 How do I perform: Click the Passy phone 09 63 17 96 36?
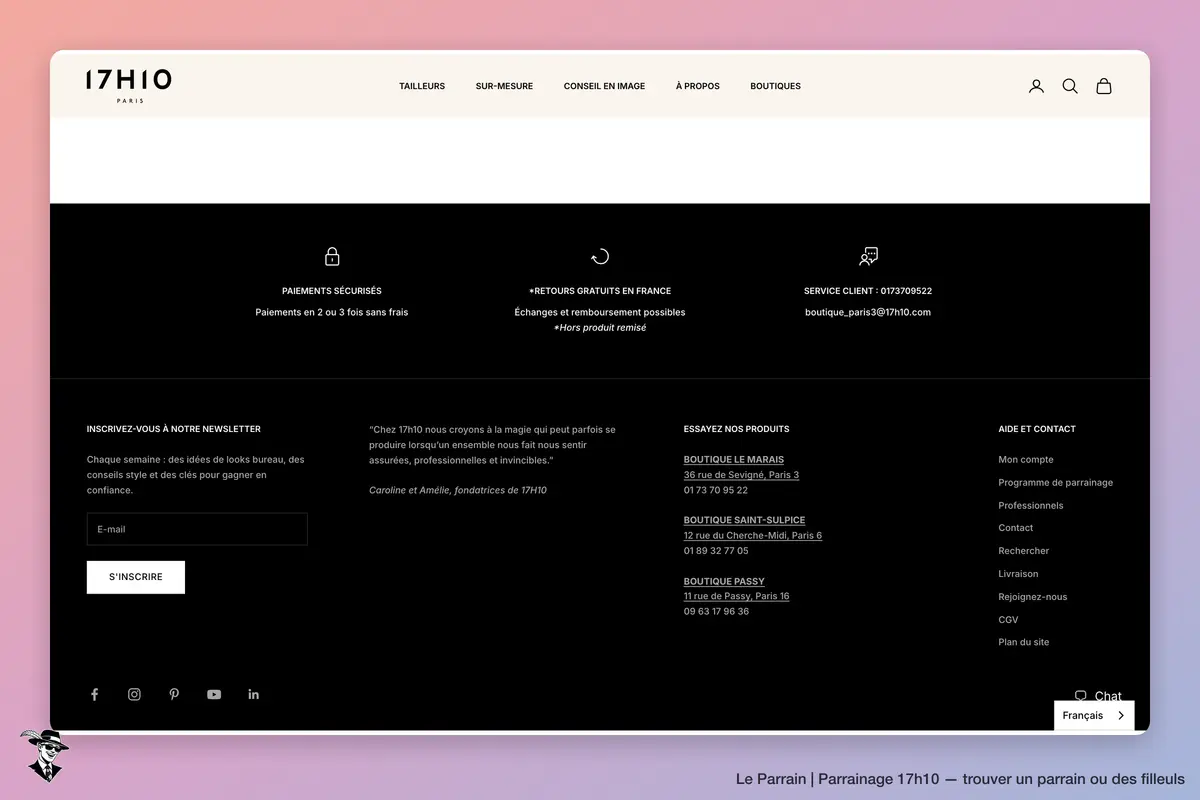(716, 611)
